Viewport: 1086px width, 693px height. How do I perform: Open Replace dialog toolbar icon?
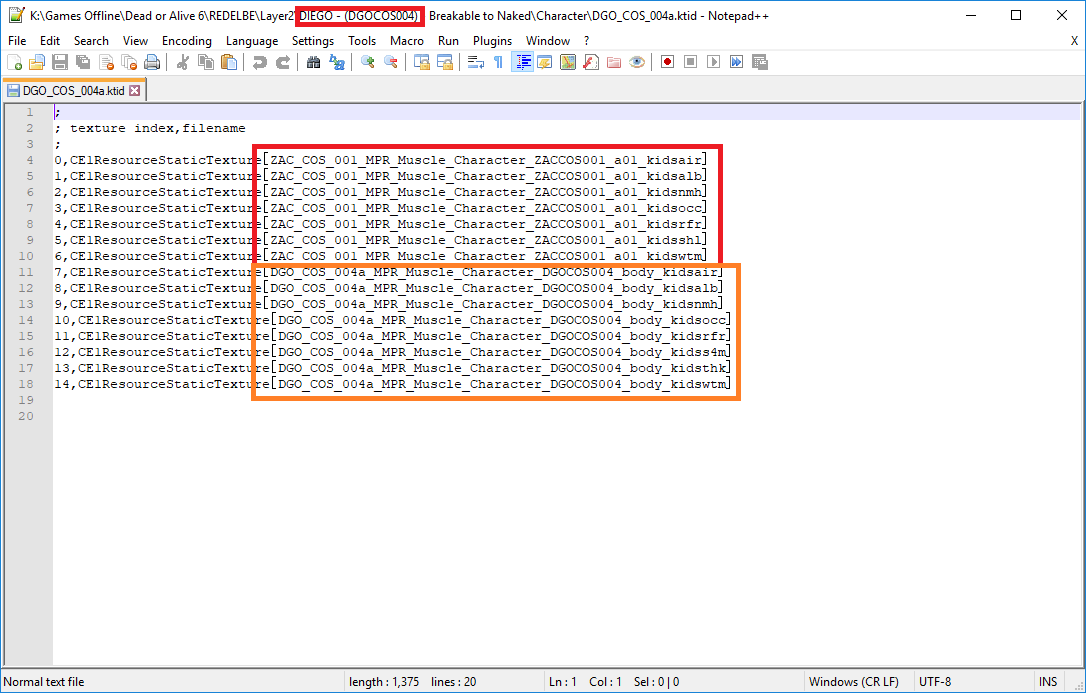click(x=337, y=62)
